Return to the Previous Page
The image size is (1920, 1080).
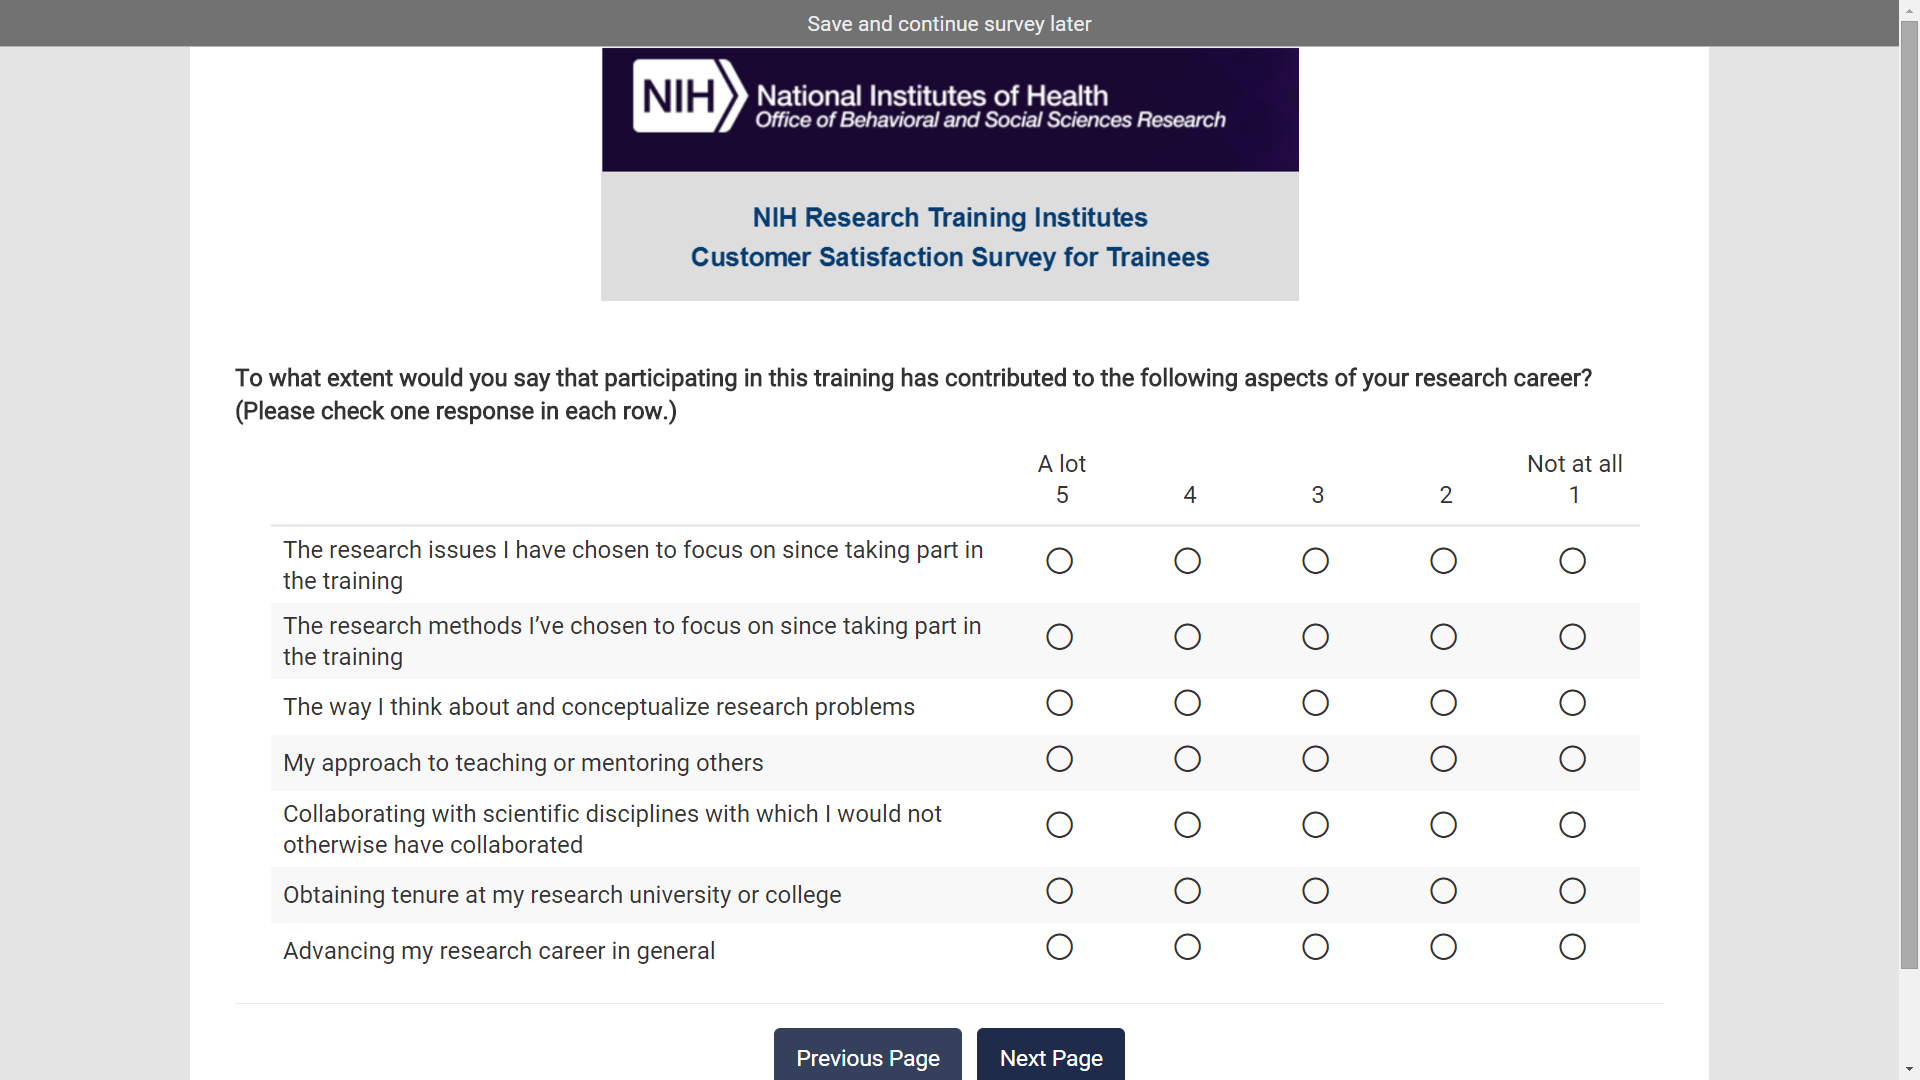tap(867, 1057)
